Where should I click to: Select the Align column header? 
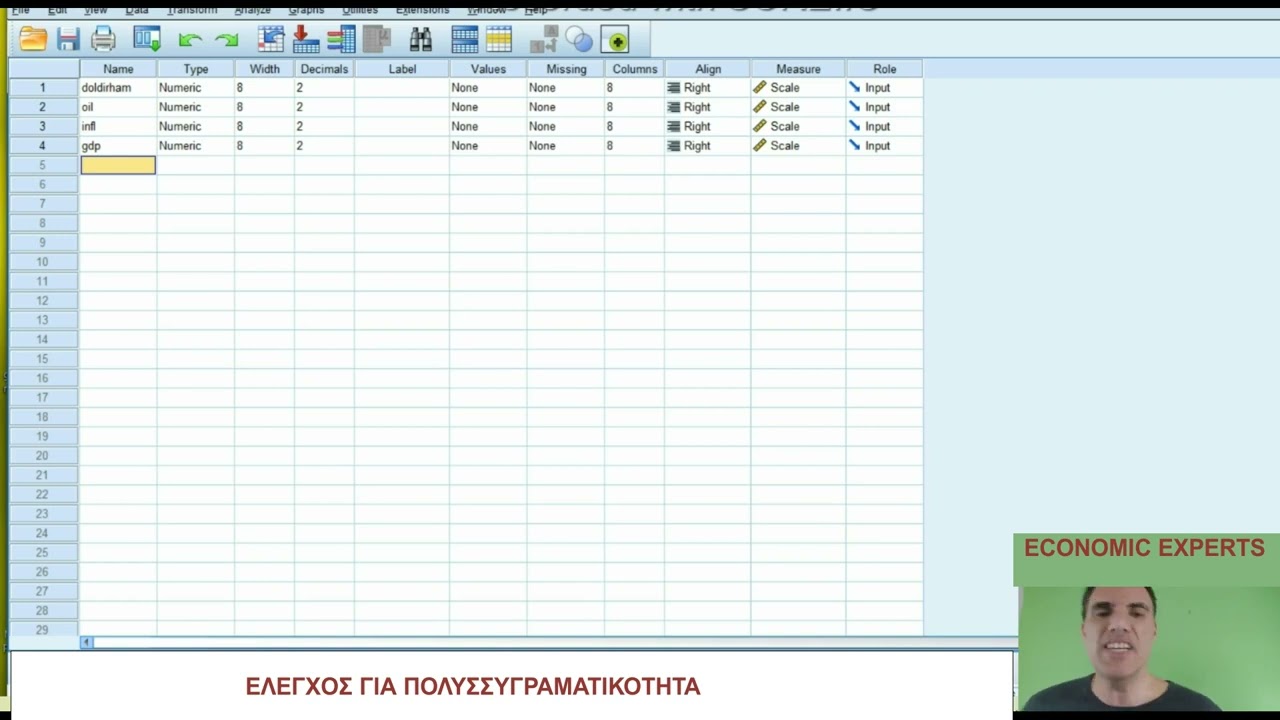(708, 69)
